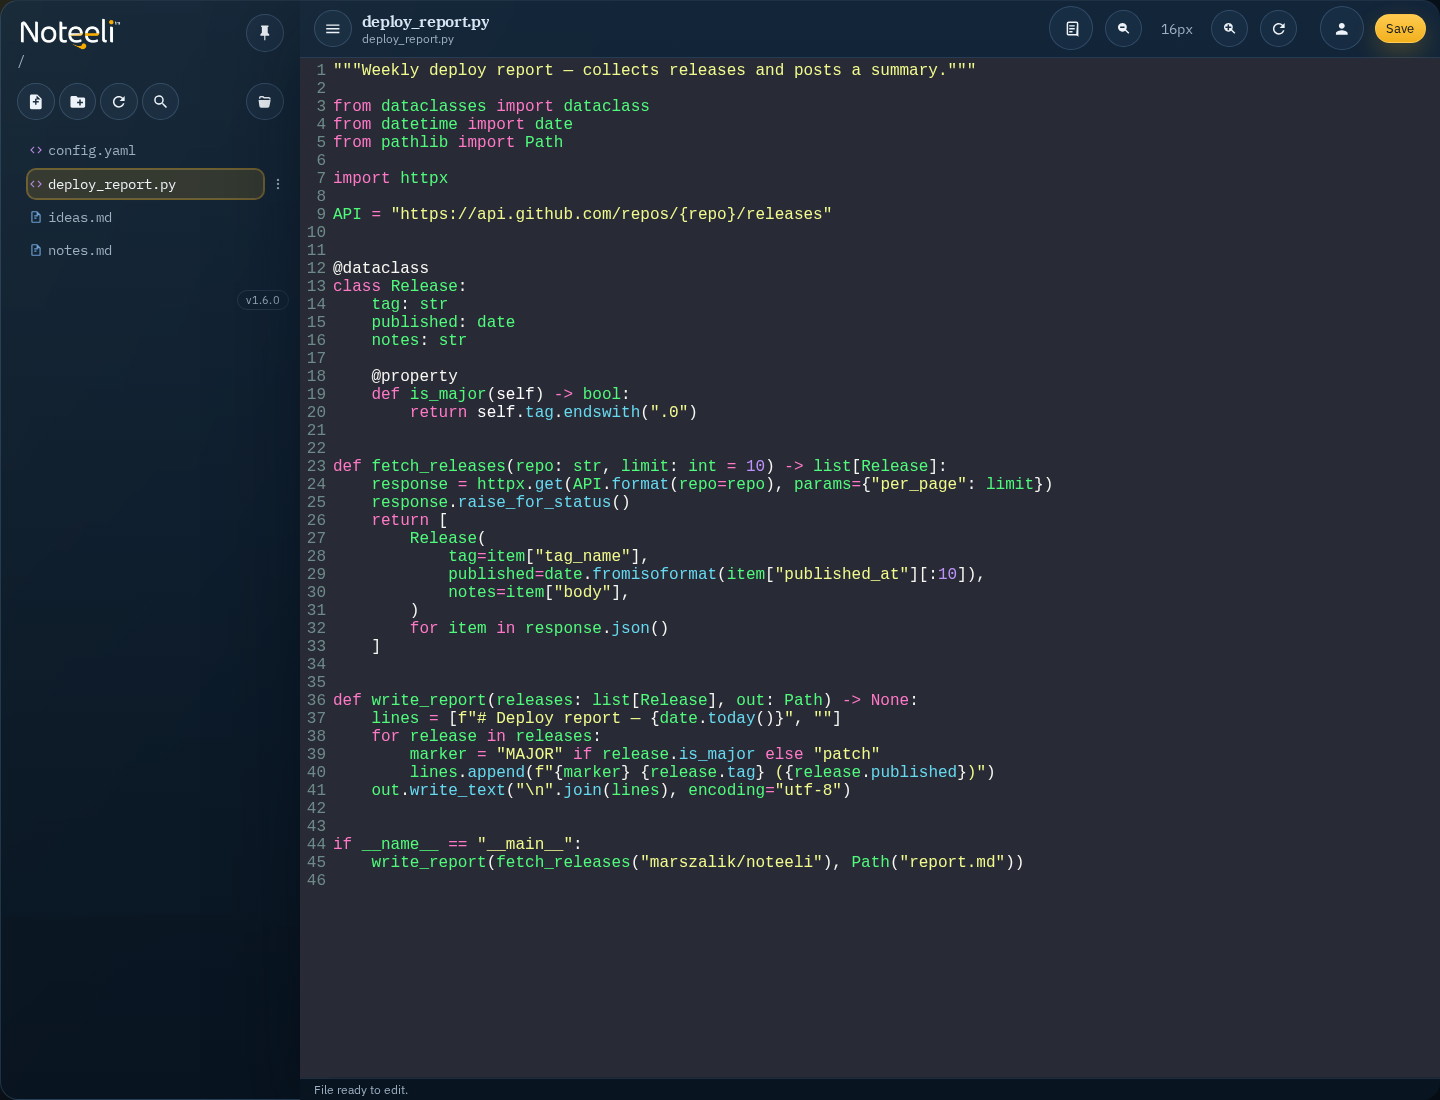
Task: Click 'from pathlib import Path' line
Action: (448, 142)
